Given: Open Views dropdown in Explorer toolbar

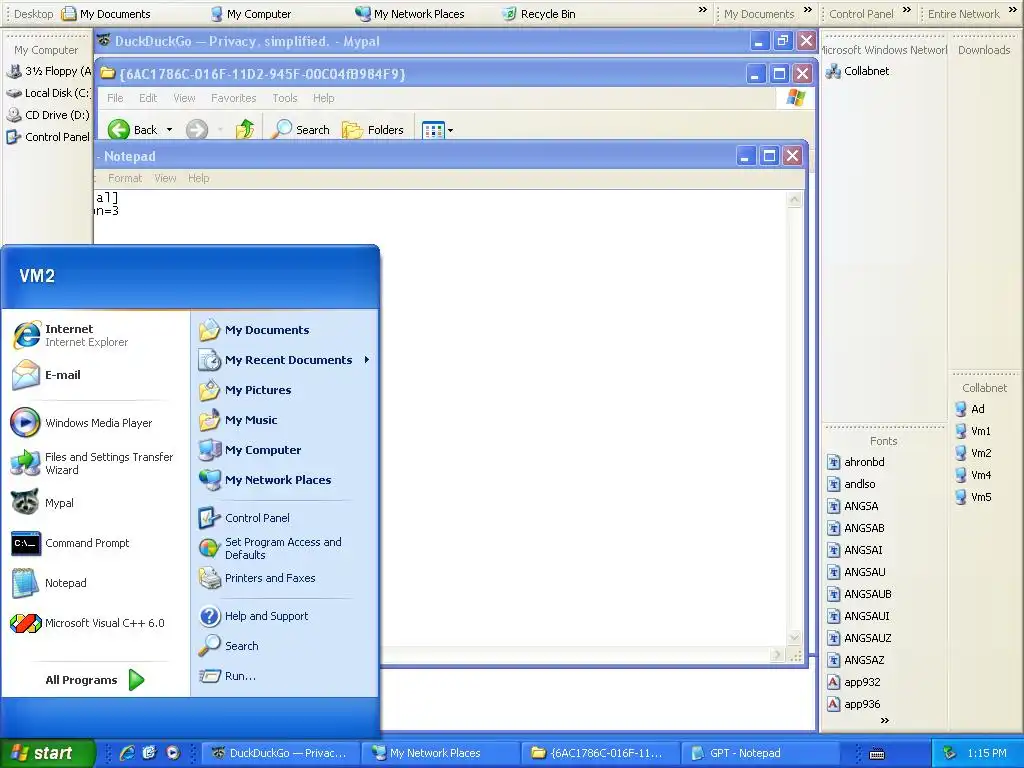Looking at the screenshot, I should 437,130.
